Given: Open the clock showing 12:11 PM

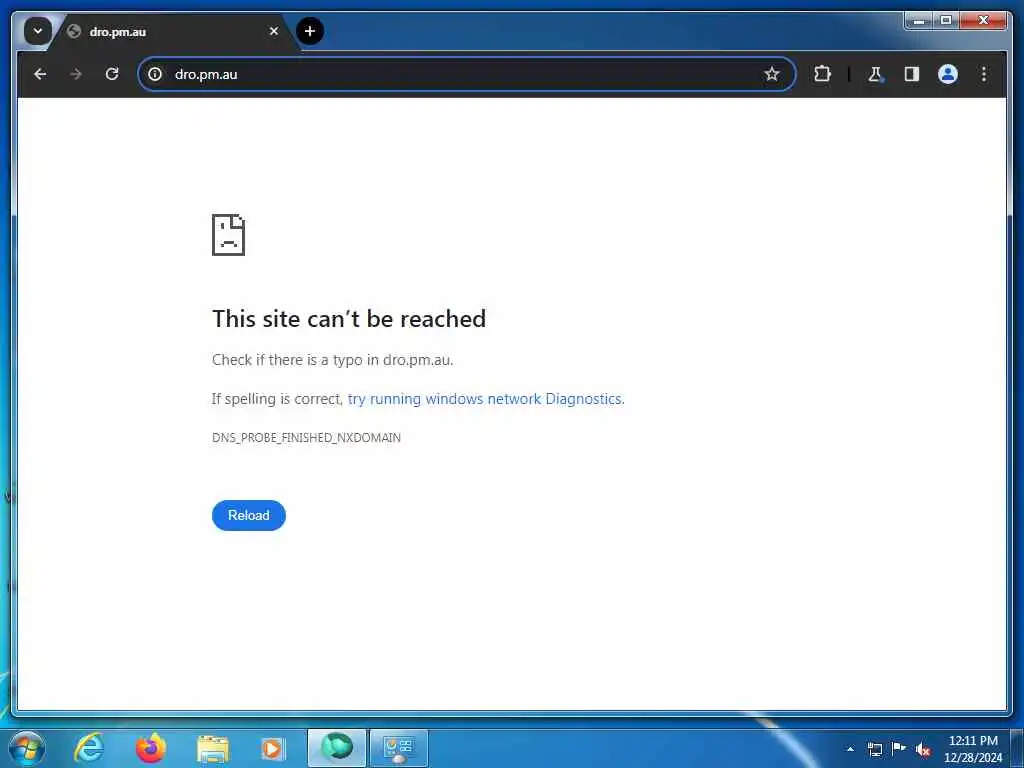Looking at the screenshot, I should point(973,749).
